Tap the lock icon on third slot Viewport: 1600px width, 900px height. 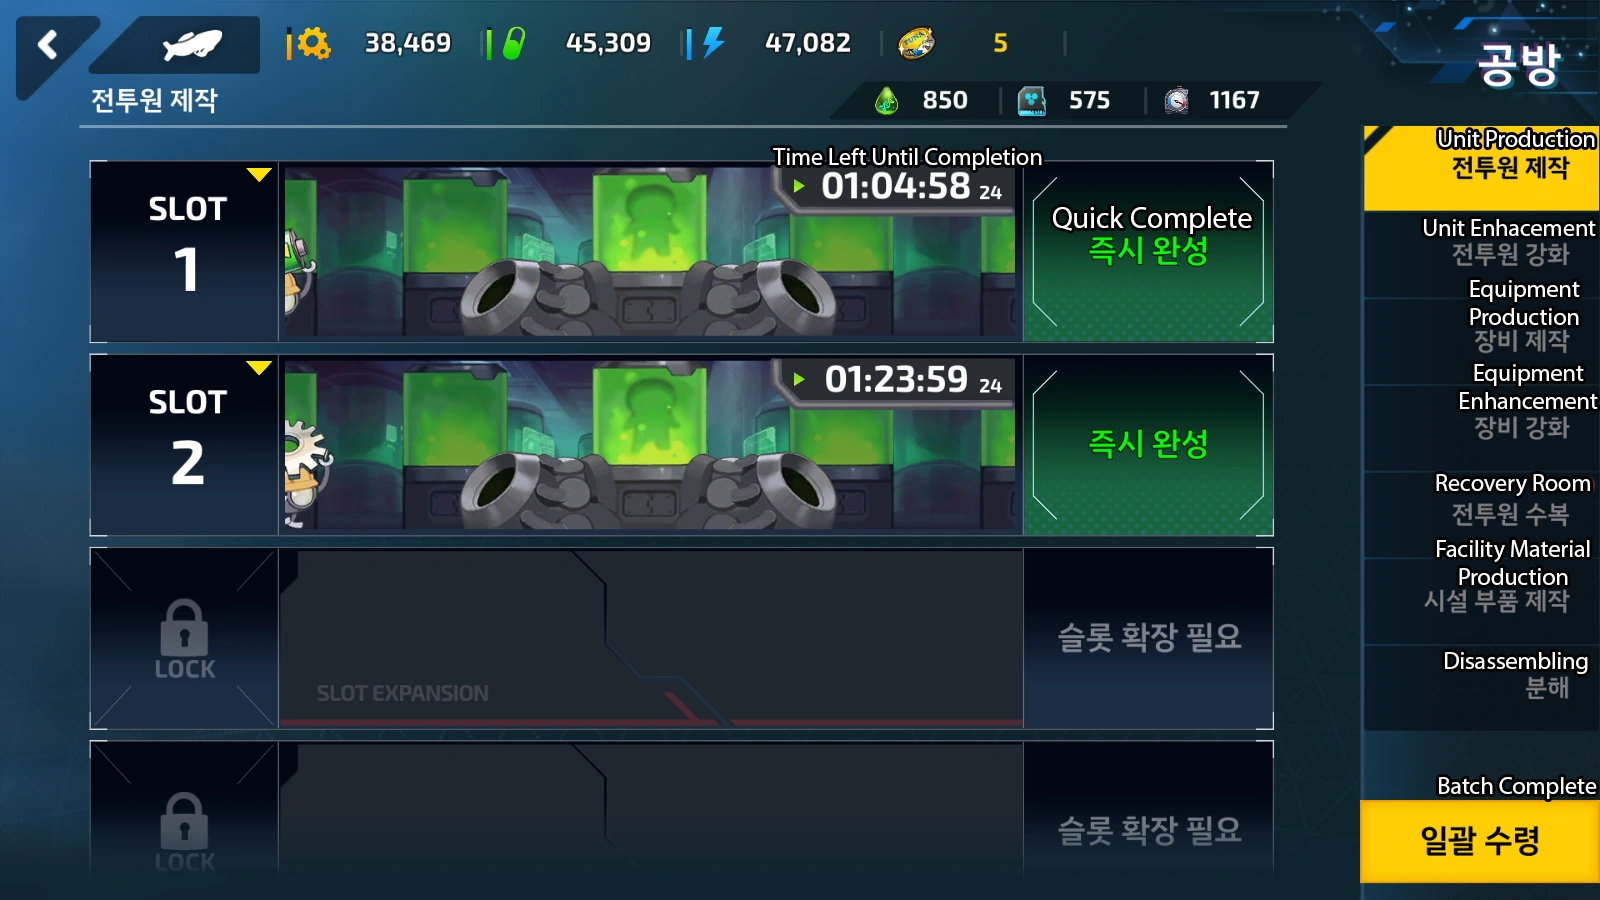coord(184,629)
